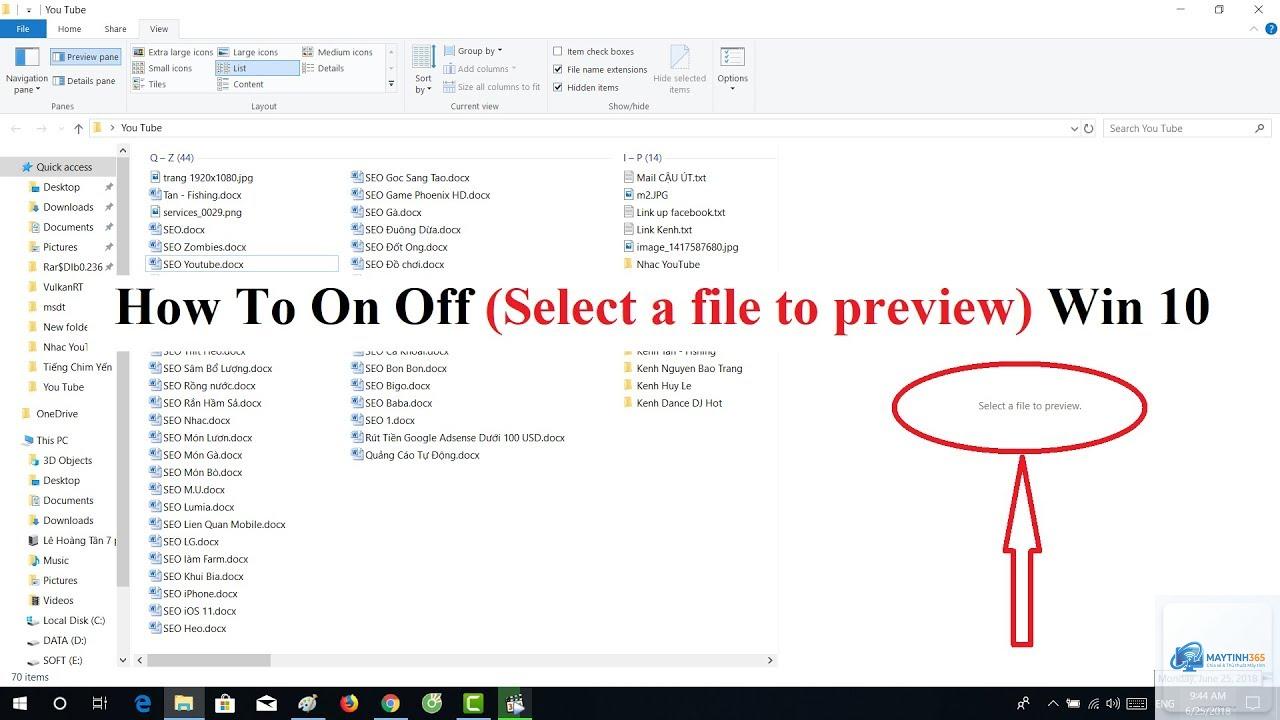1280x720 pixels.
Task: Click Size all columns to fit
Action: tap(492, 87)
